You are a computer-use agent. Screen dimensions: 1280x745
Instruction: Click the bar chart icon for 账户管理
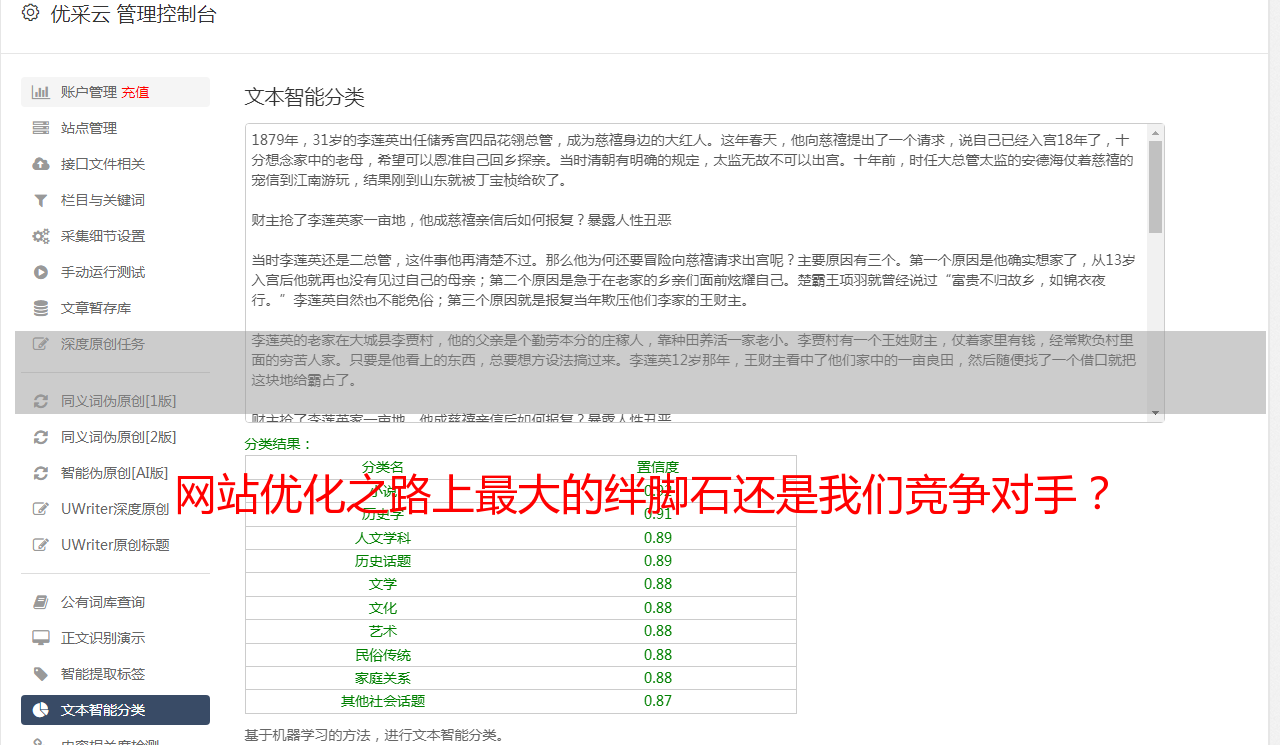[x=41, y=92]
